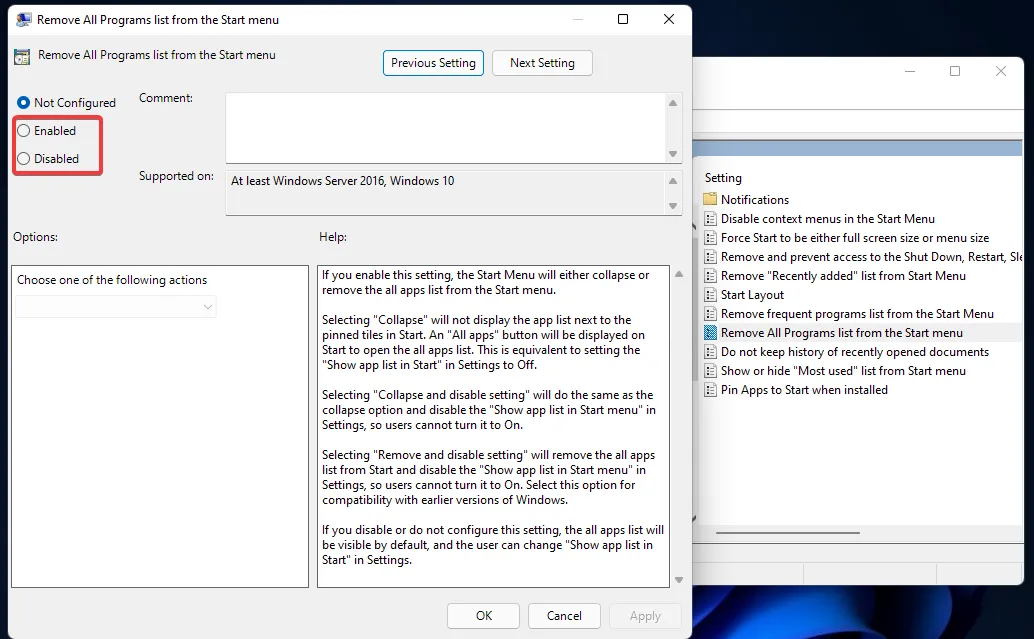
Task: Click the Remove frequent programs policy icon
Action: (710, 314)
